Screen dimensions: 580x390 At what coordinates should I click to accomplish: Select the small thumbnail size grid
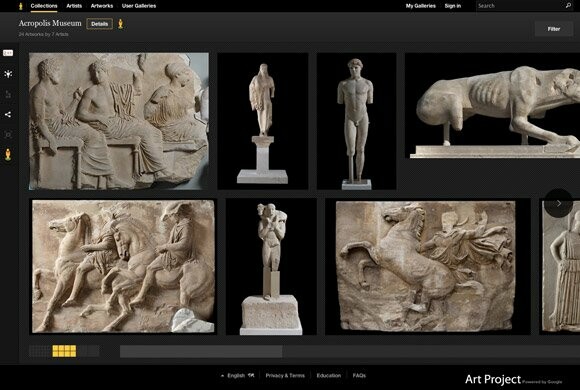[40, 351]
